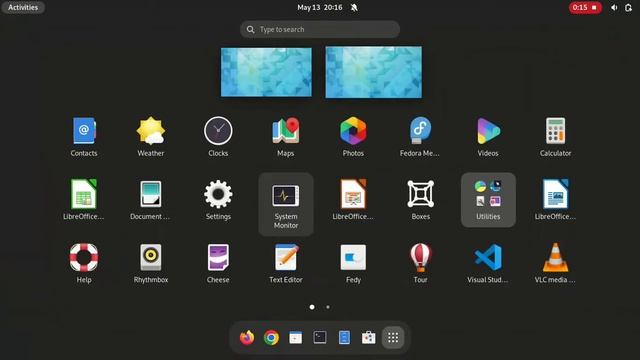Open Software center from the dock
Screen dimensions: 640x360
point(369,338)
